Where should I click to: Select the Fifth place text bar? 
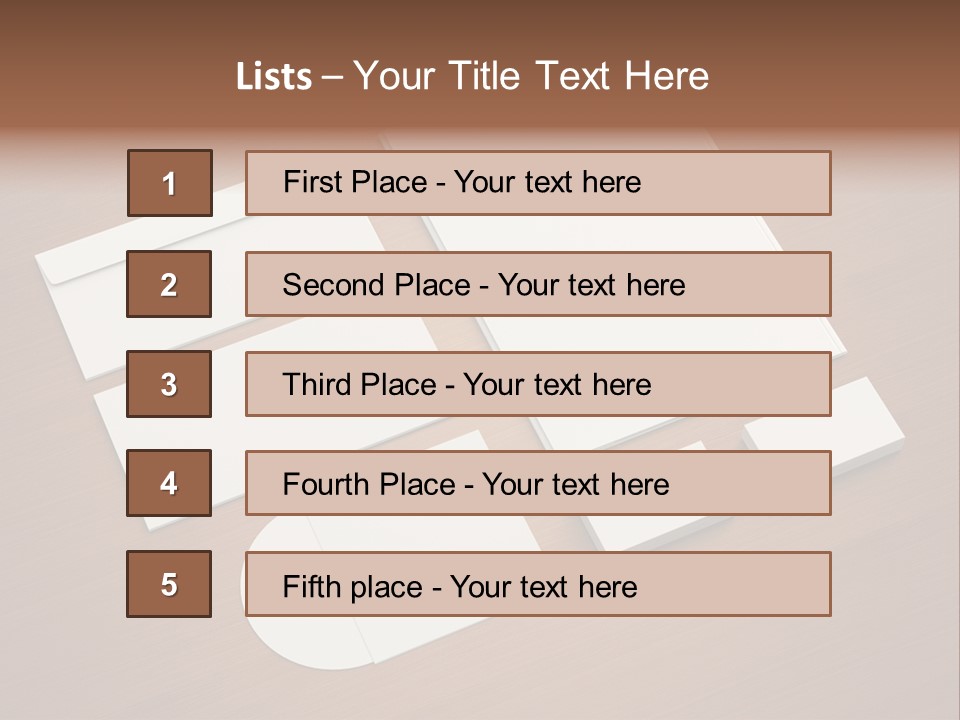point(538,584)
